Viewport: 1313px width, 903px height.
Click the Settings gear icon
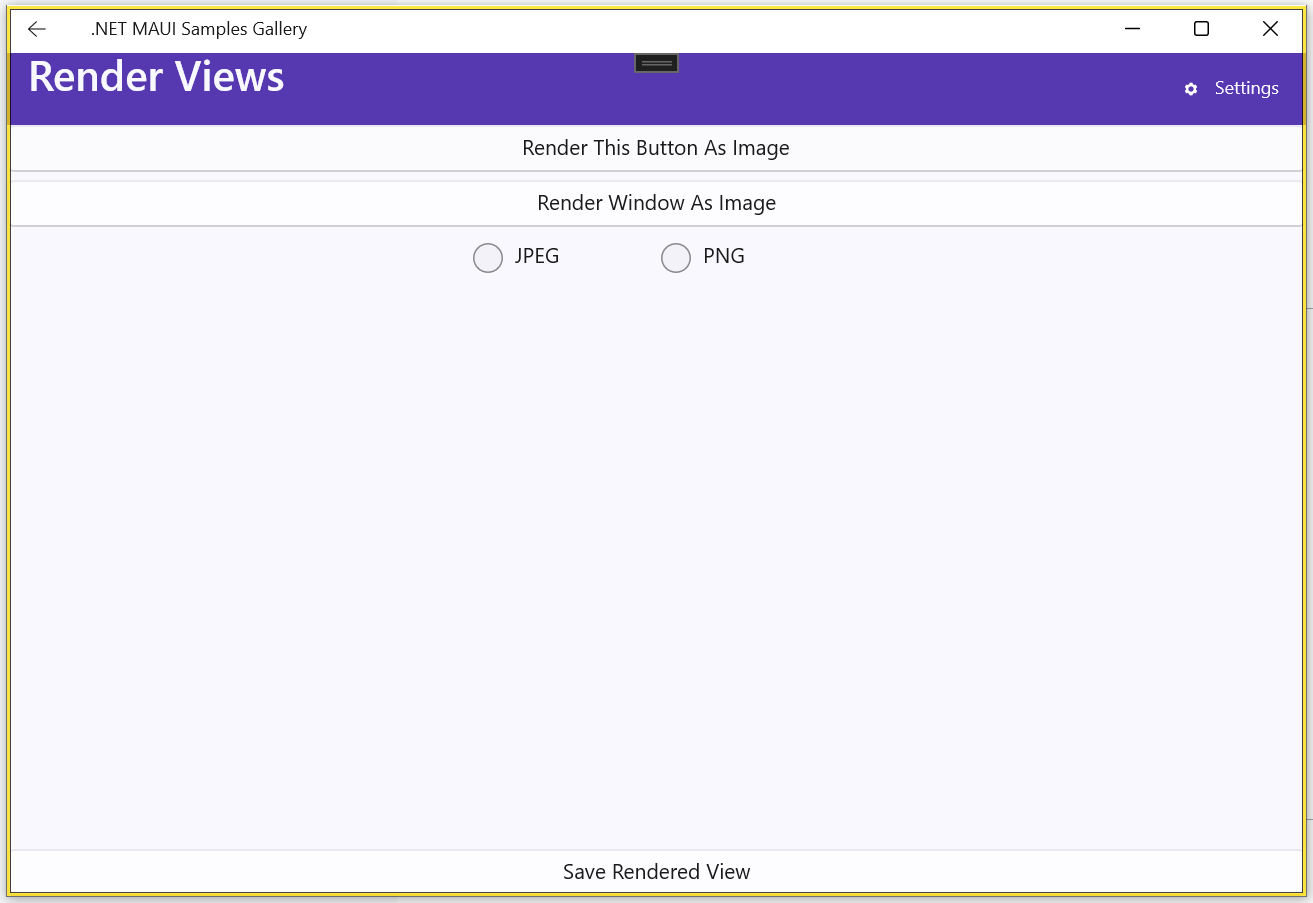pyautogui.click(x=1190, y=89)
